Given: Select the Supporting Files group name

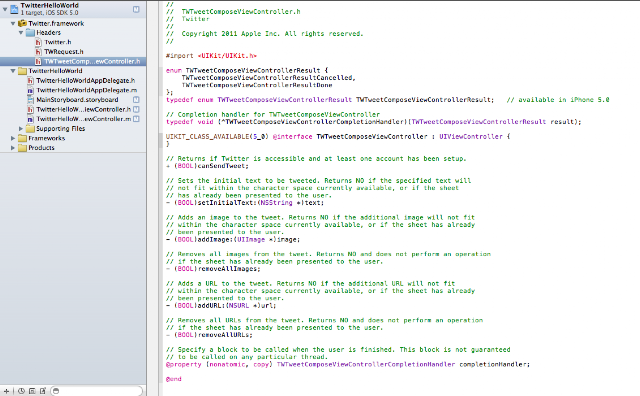Looking at the screenshot, I should [60, 129].
